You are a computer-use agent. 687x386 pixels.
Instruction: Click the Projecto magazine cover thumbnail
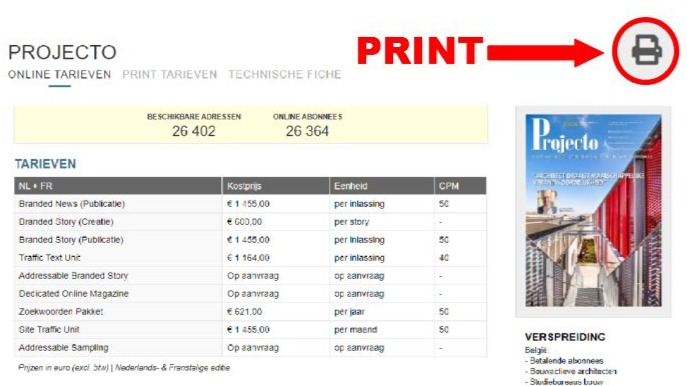(593, 211)
